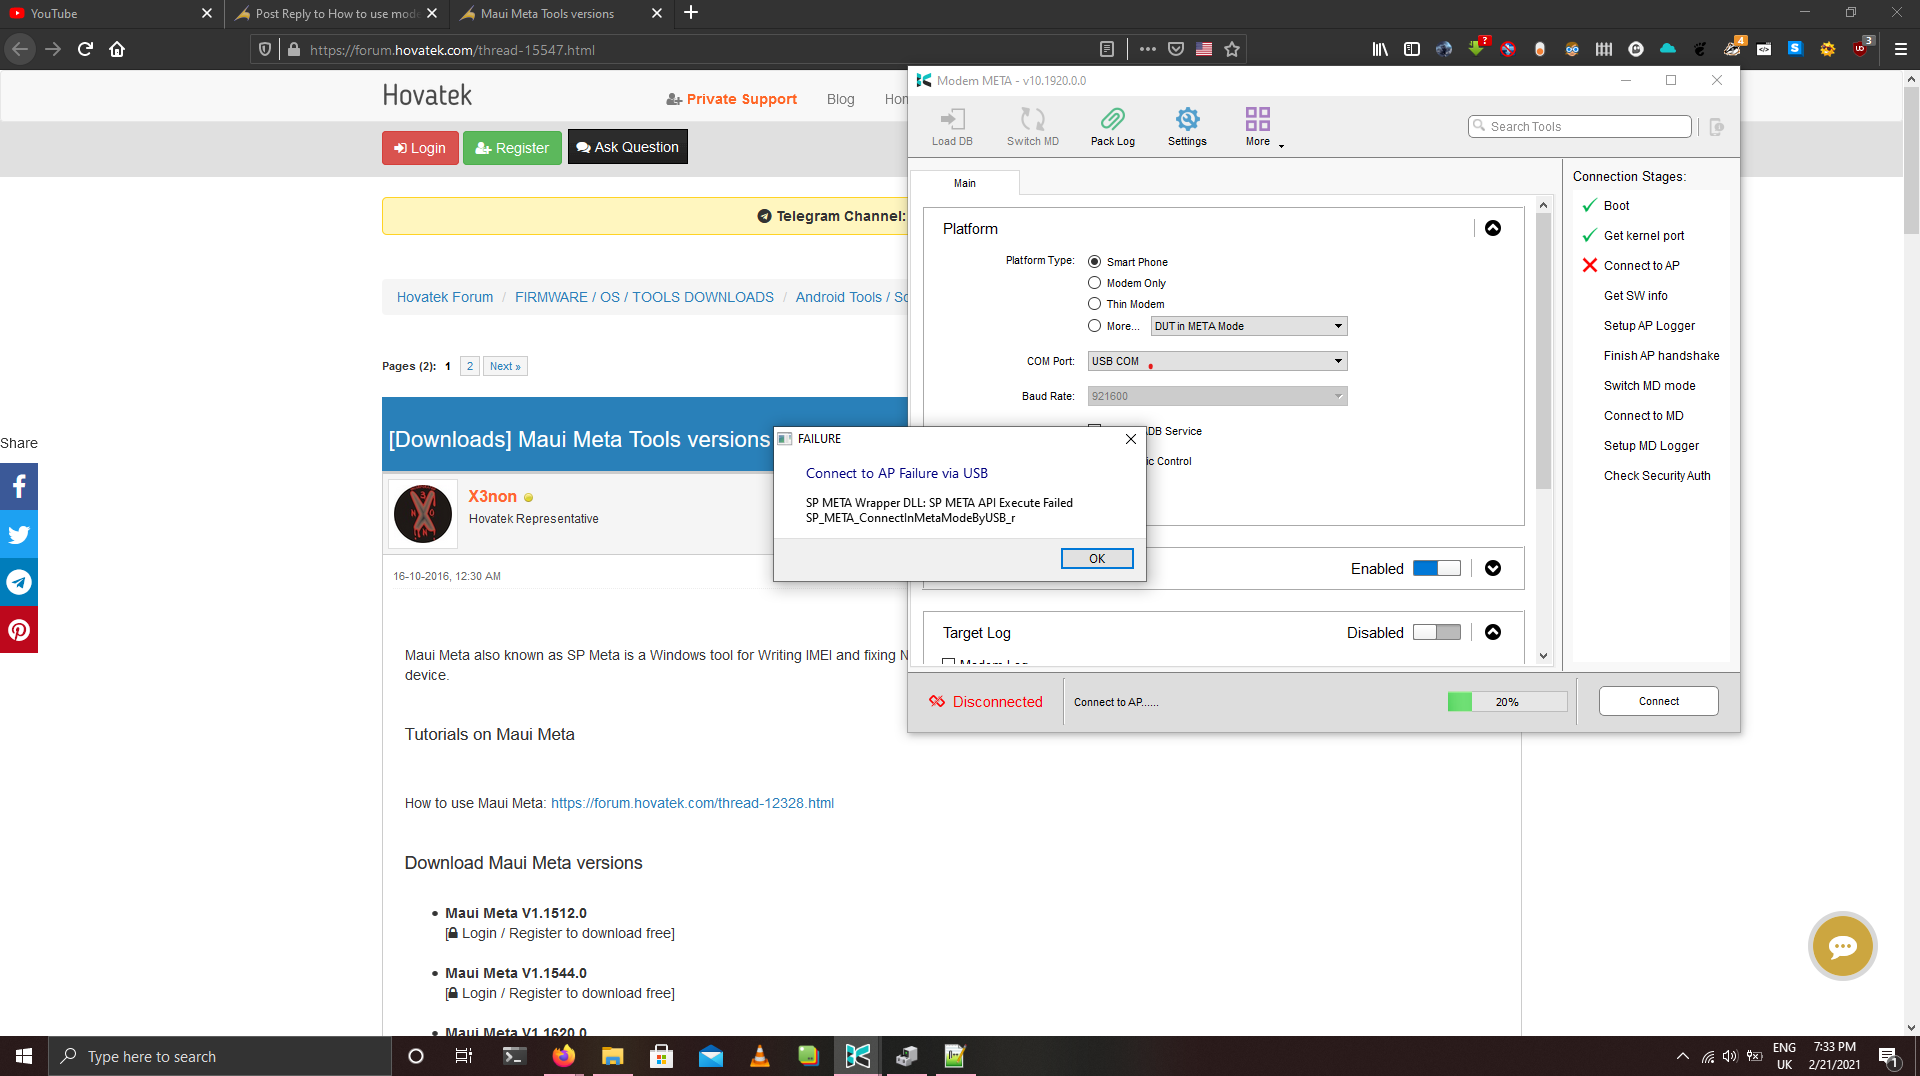Collapse the Target Log section

(1493, 632)
